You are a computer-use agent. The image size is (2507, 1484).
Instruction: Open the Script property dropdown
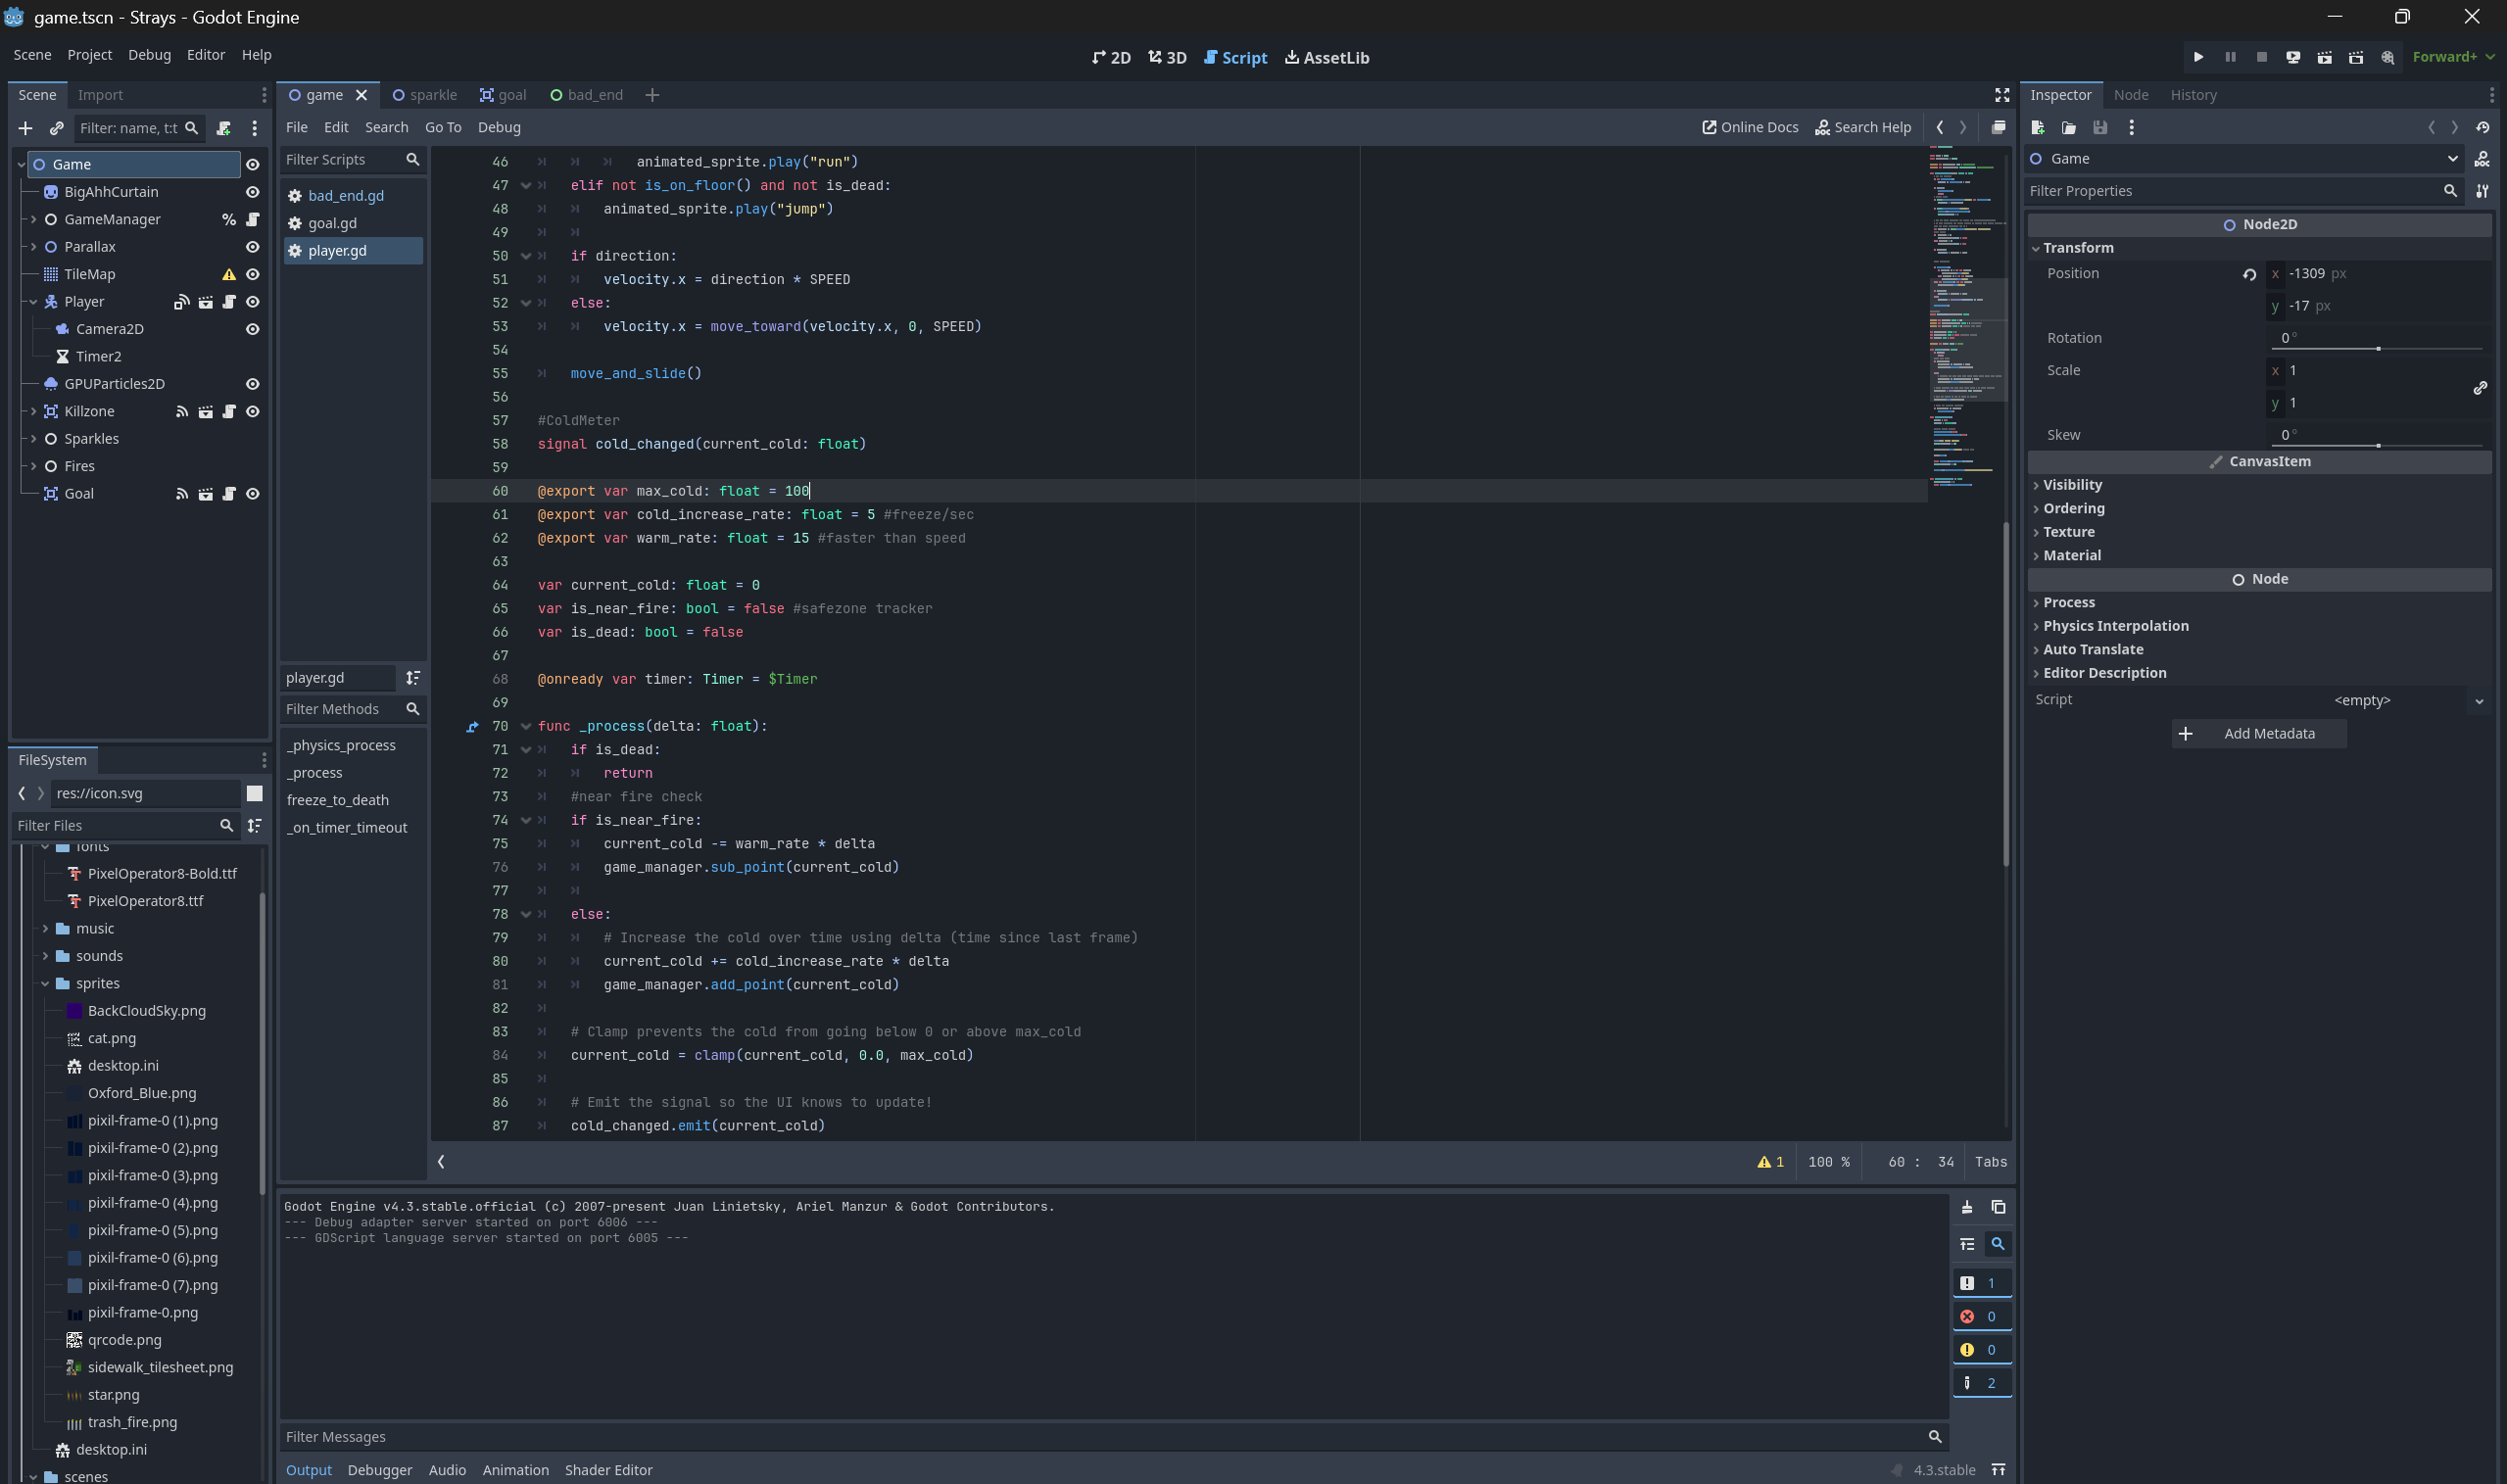[2478, 701]
